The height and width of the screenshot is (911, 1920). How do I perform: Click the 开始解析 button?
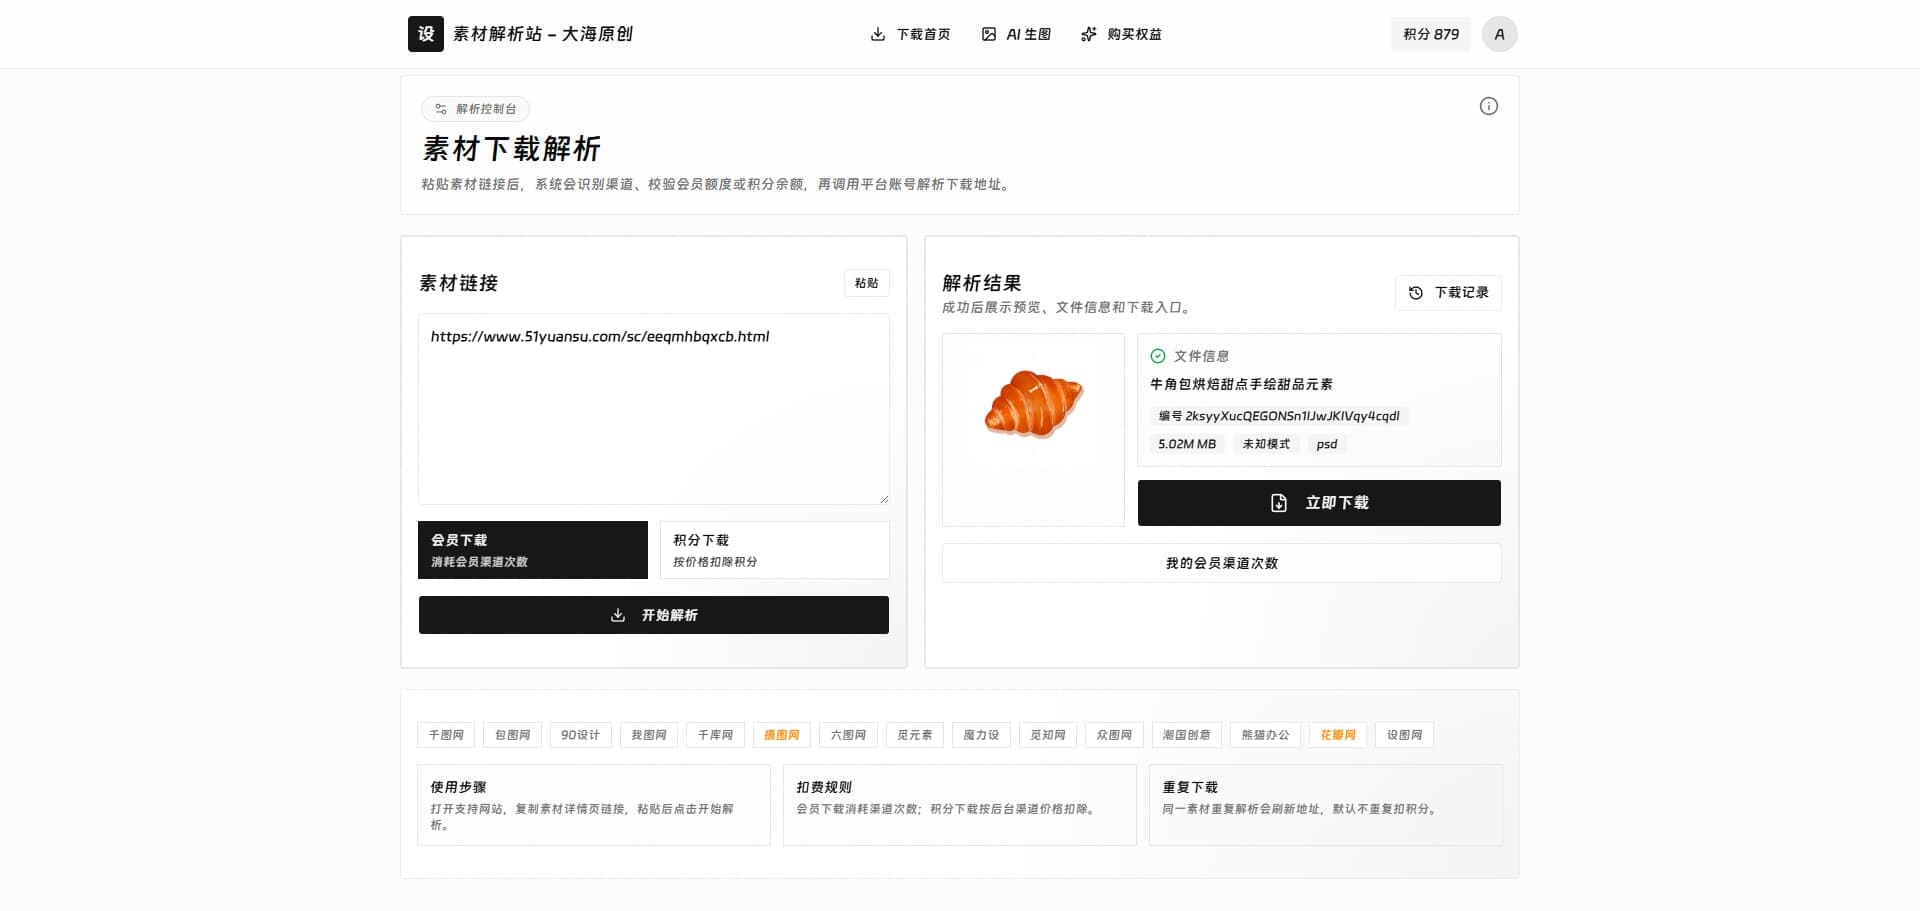653,615
